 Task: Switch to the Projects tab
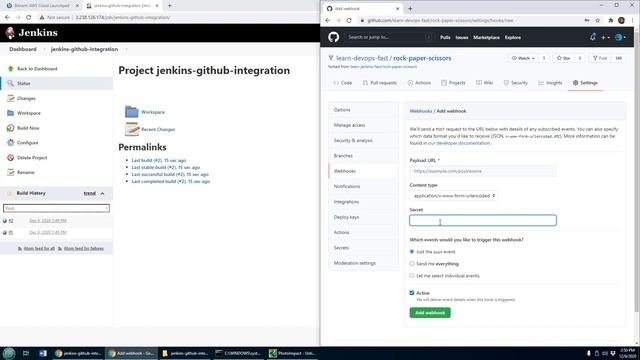453,82
